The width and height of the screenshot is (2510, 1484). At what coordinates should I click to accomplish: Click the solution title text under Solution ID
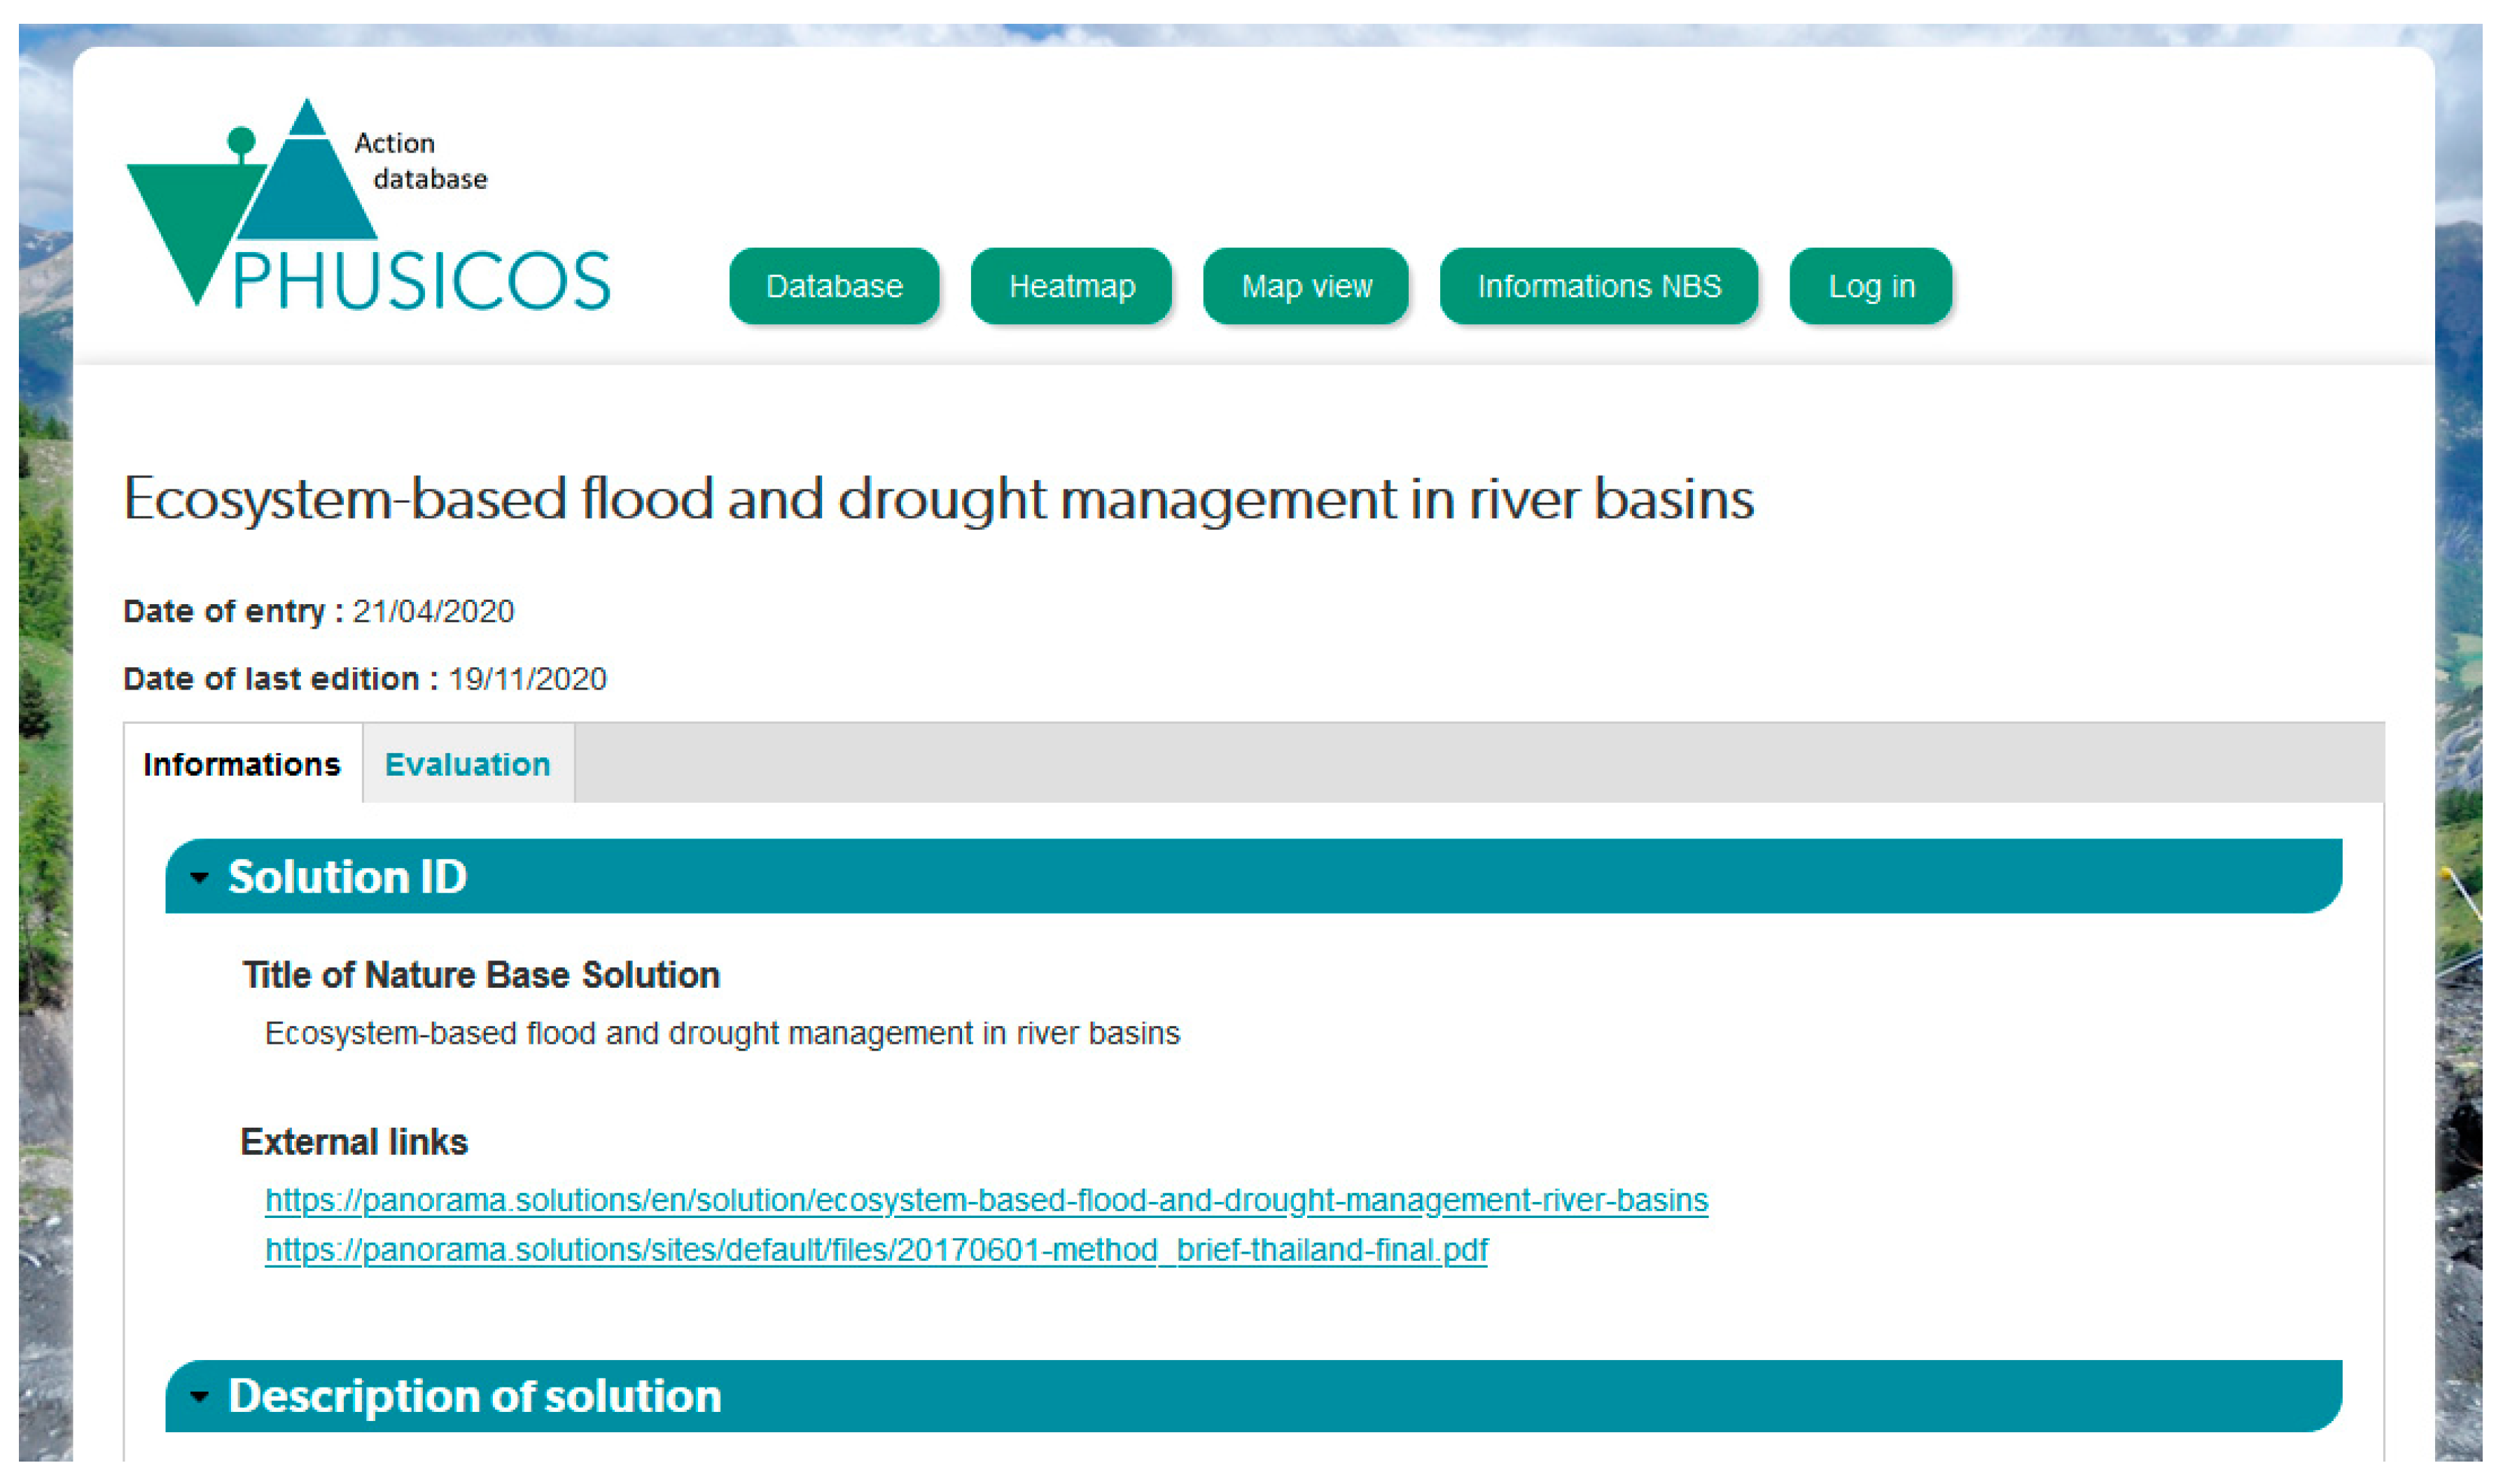coord(722,1034)
